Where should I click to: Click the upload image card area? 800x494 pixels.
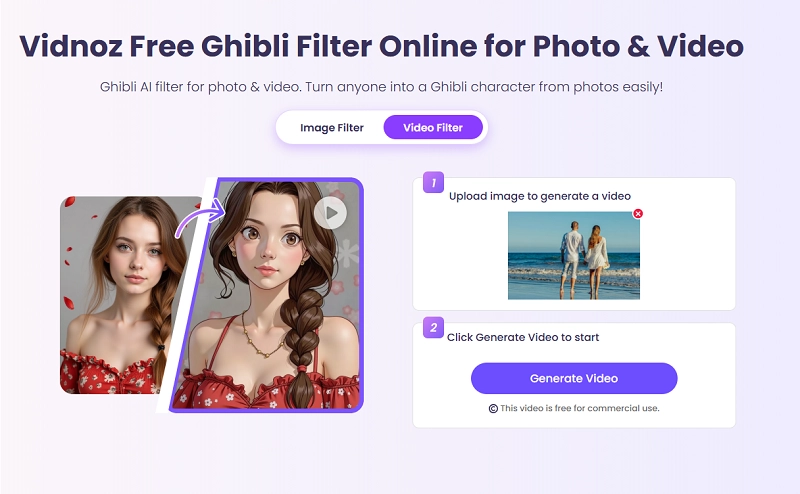click(574, 244)
